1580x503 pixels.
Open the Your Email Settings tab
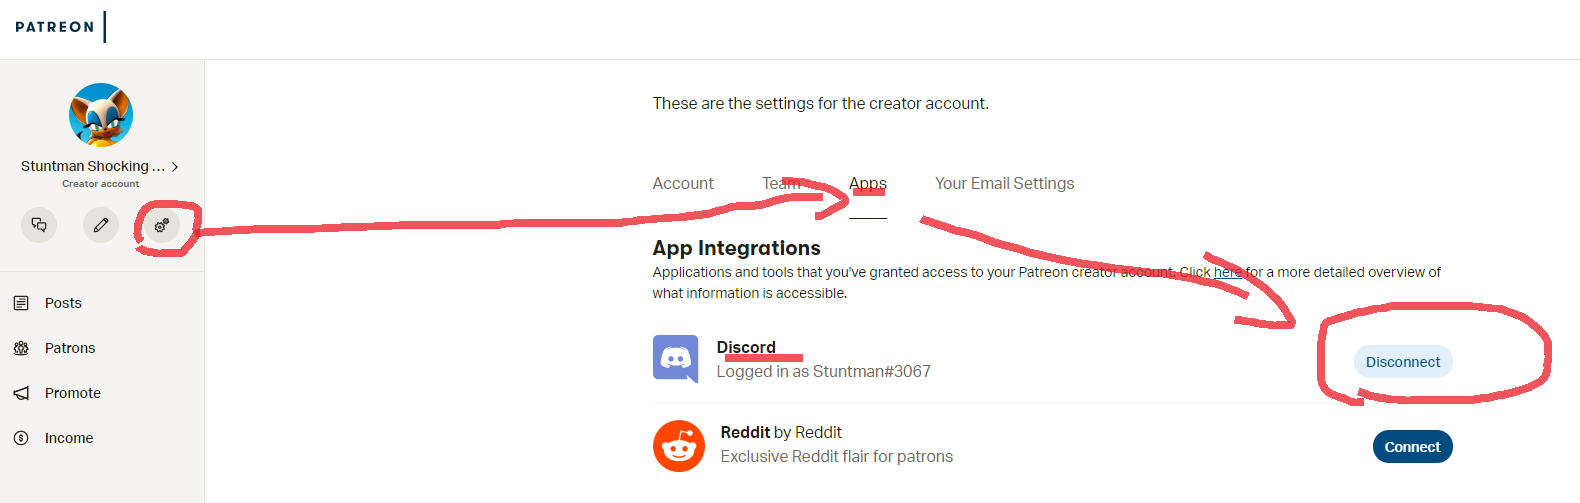(x=1004, y=184)
